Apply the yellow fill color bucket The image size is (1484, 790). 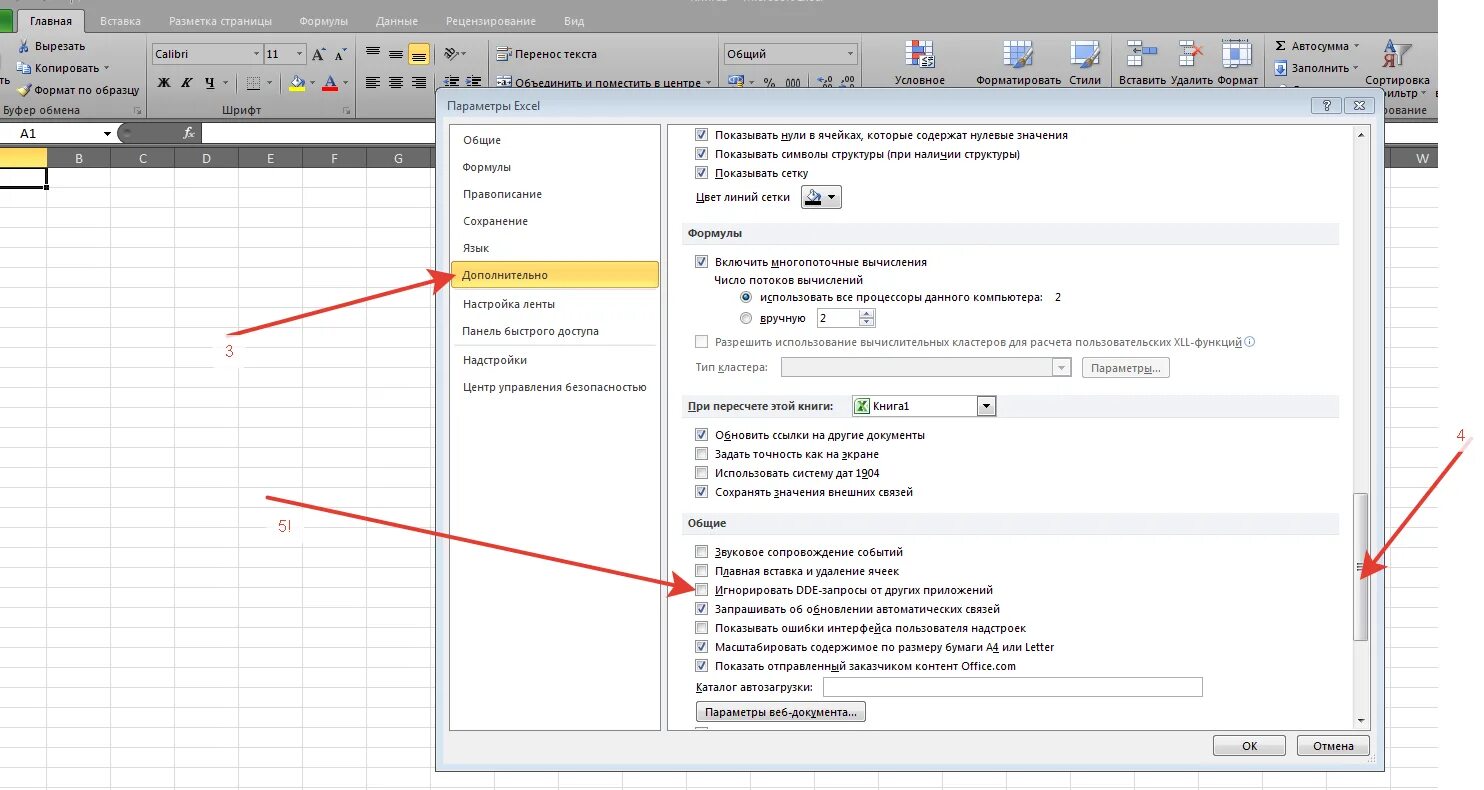tap(297, 83)
